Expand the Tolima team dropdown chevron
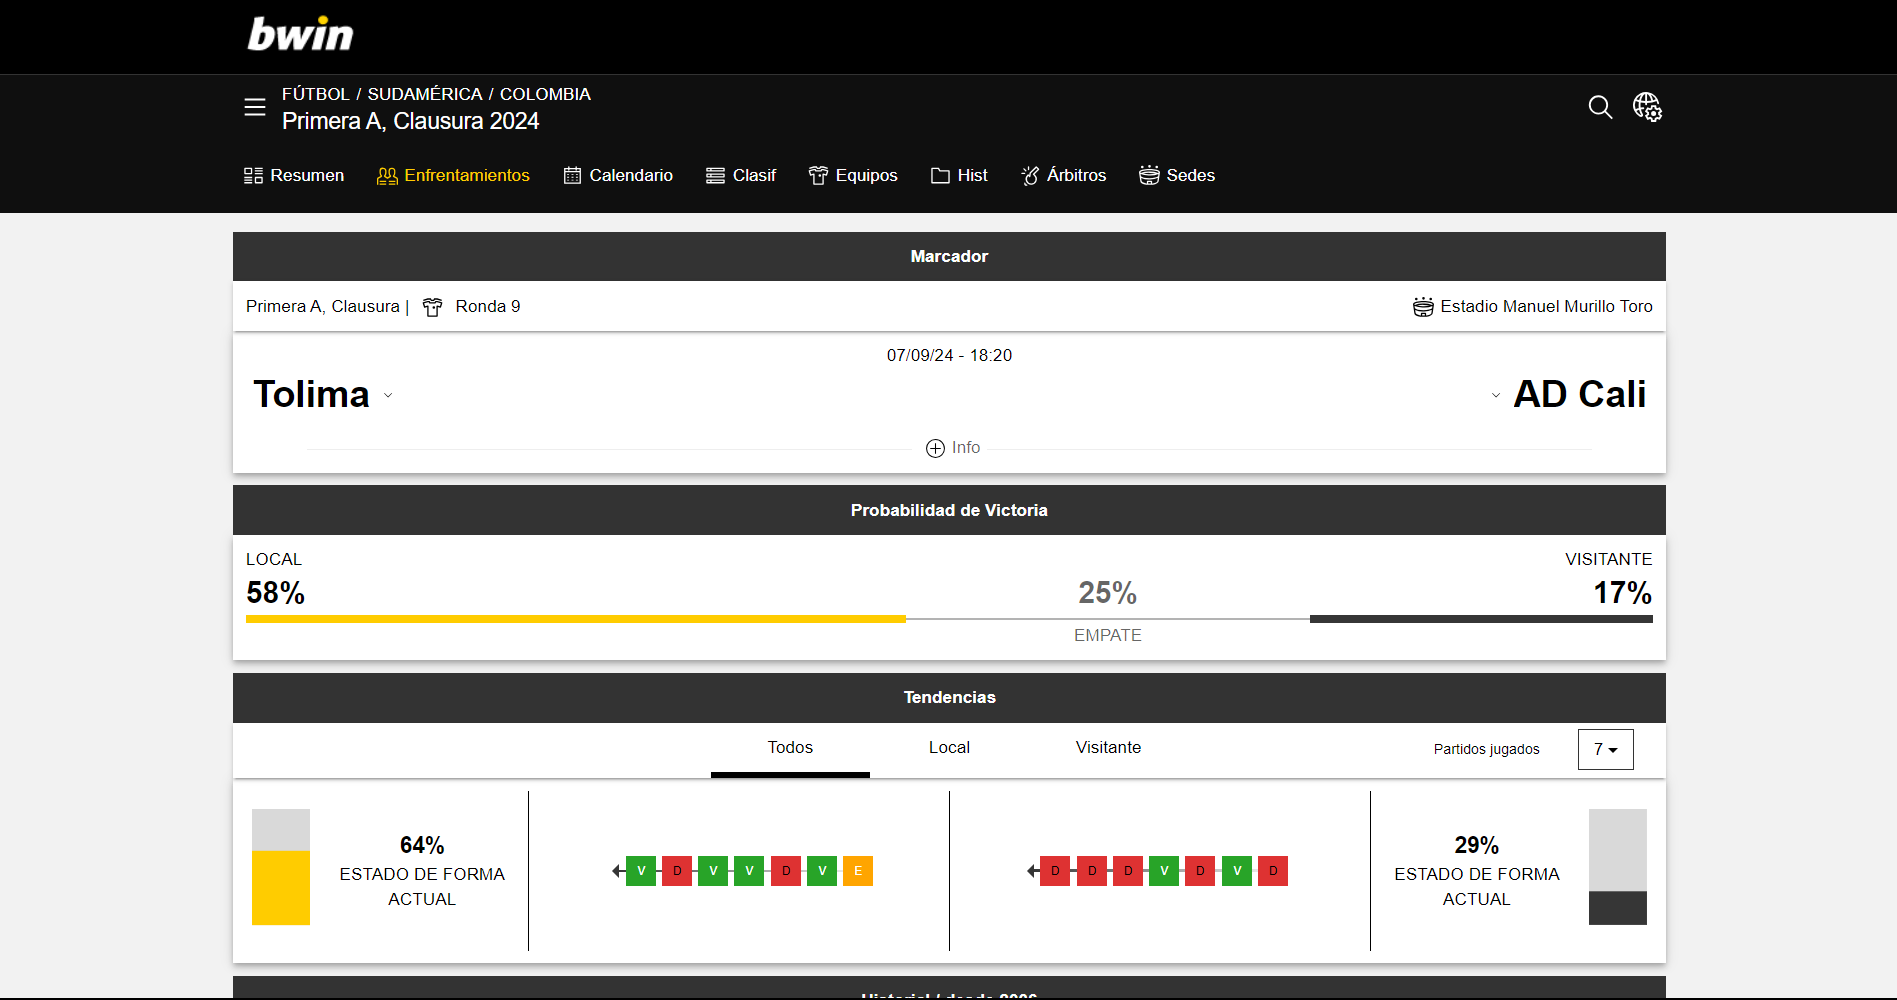 388,396
